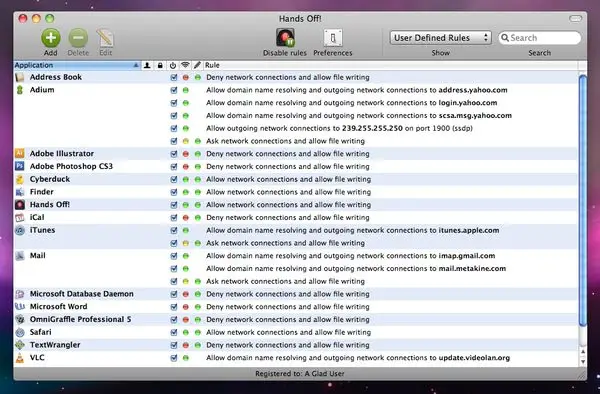Viewport: 600px width, 394px height.
Task: Click the VLC cone icon
Action: click(x=20, y=358)
